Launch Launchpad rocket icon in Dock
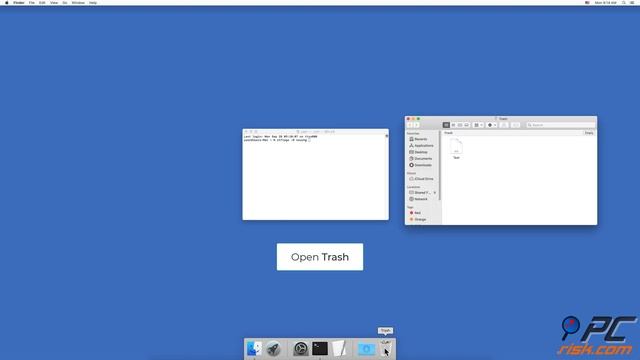 pyautogui.click(x=273, y=349)
